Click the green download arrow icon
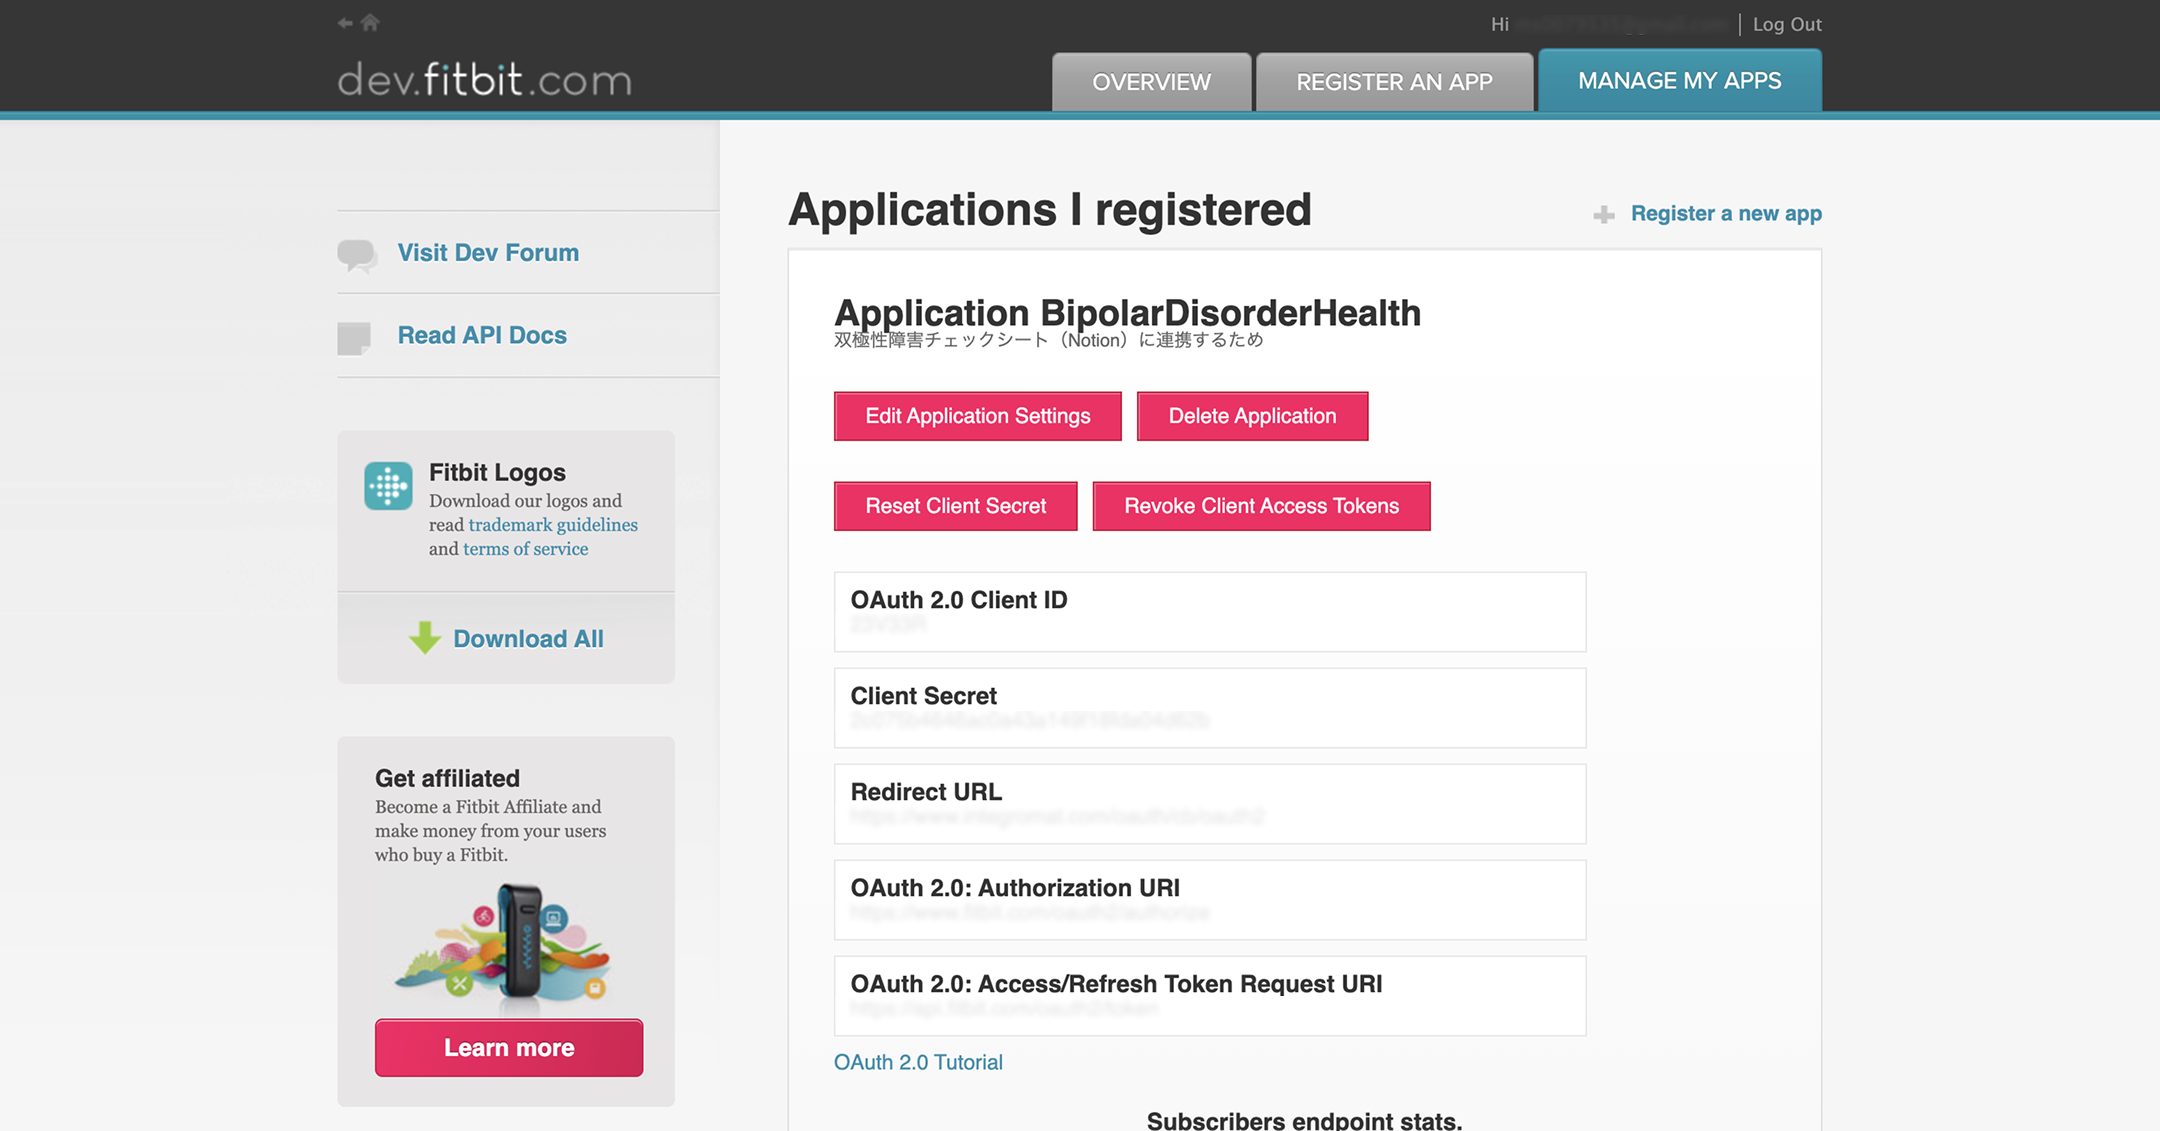The height and width of the screenshot is (1131, 2160). tap(425, 638)
